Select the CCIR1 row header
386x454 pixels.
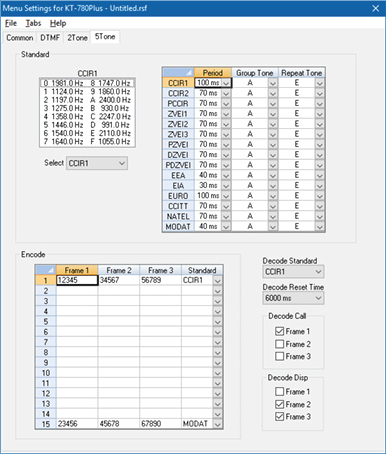click(x=178, y=83)
